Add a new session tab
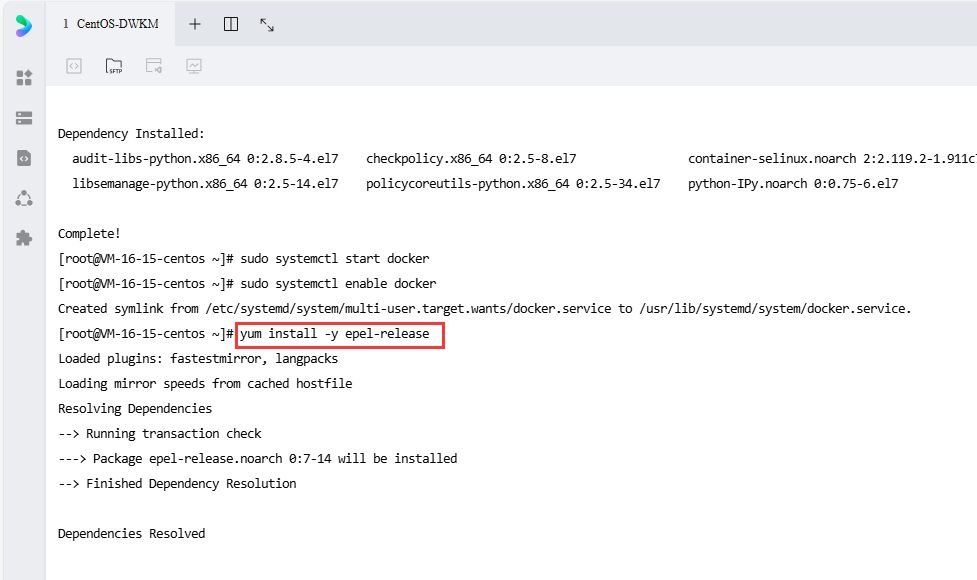This screenshot has height=580, width=977. (x=195, y=24)
